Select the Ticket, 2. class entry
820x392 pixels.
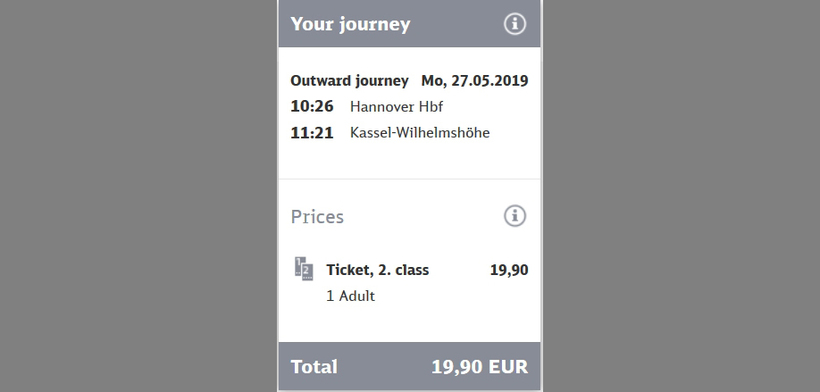pos(378,270)
